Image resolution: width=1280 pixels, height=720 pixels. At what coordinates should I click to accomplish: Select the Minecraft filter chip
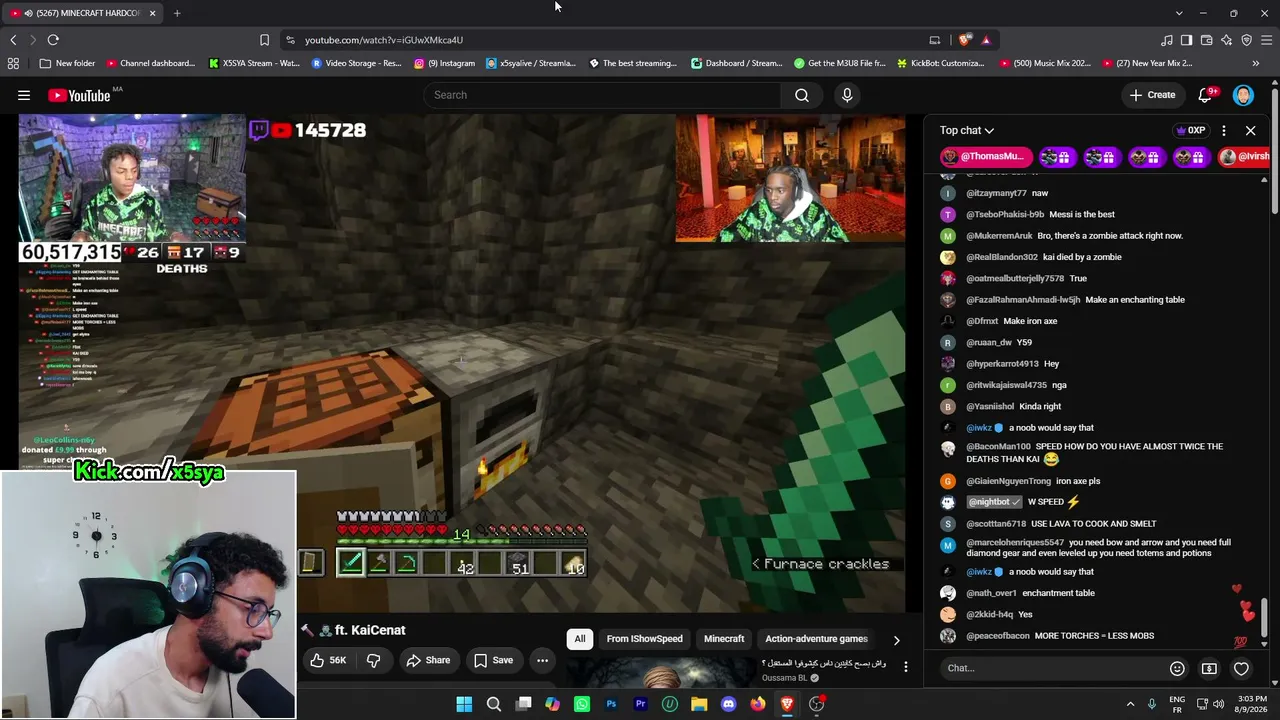click(x=724, y=639)
